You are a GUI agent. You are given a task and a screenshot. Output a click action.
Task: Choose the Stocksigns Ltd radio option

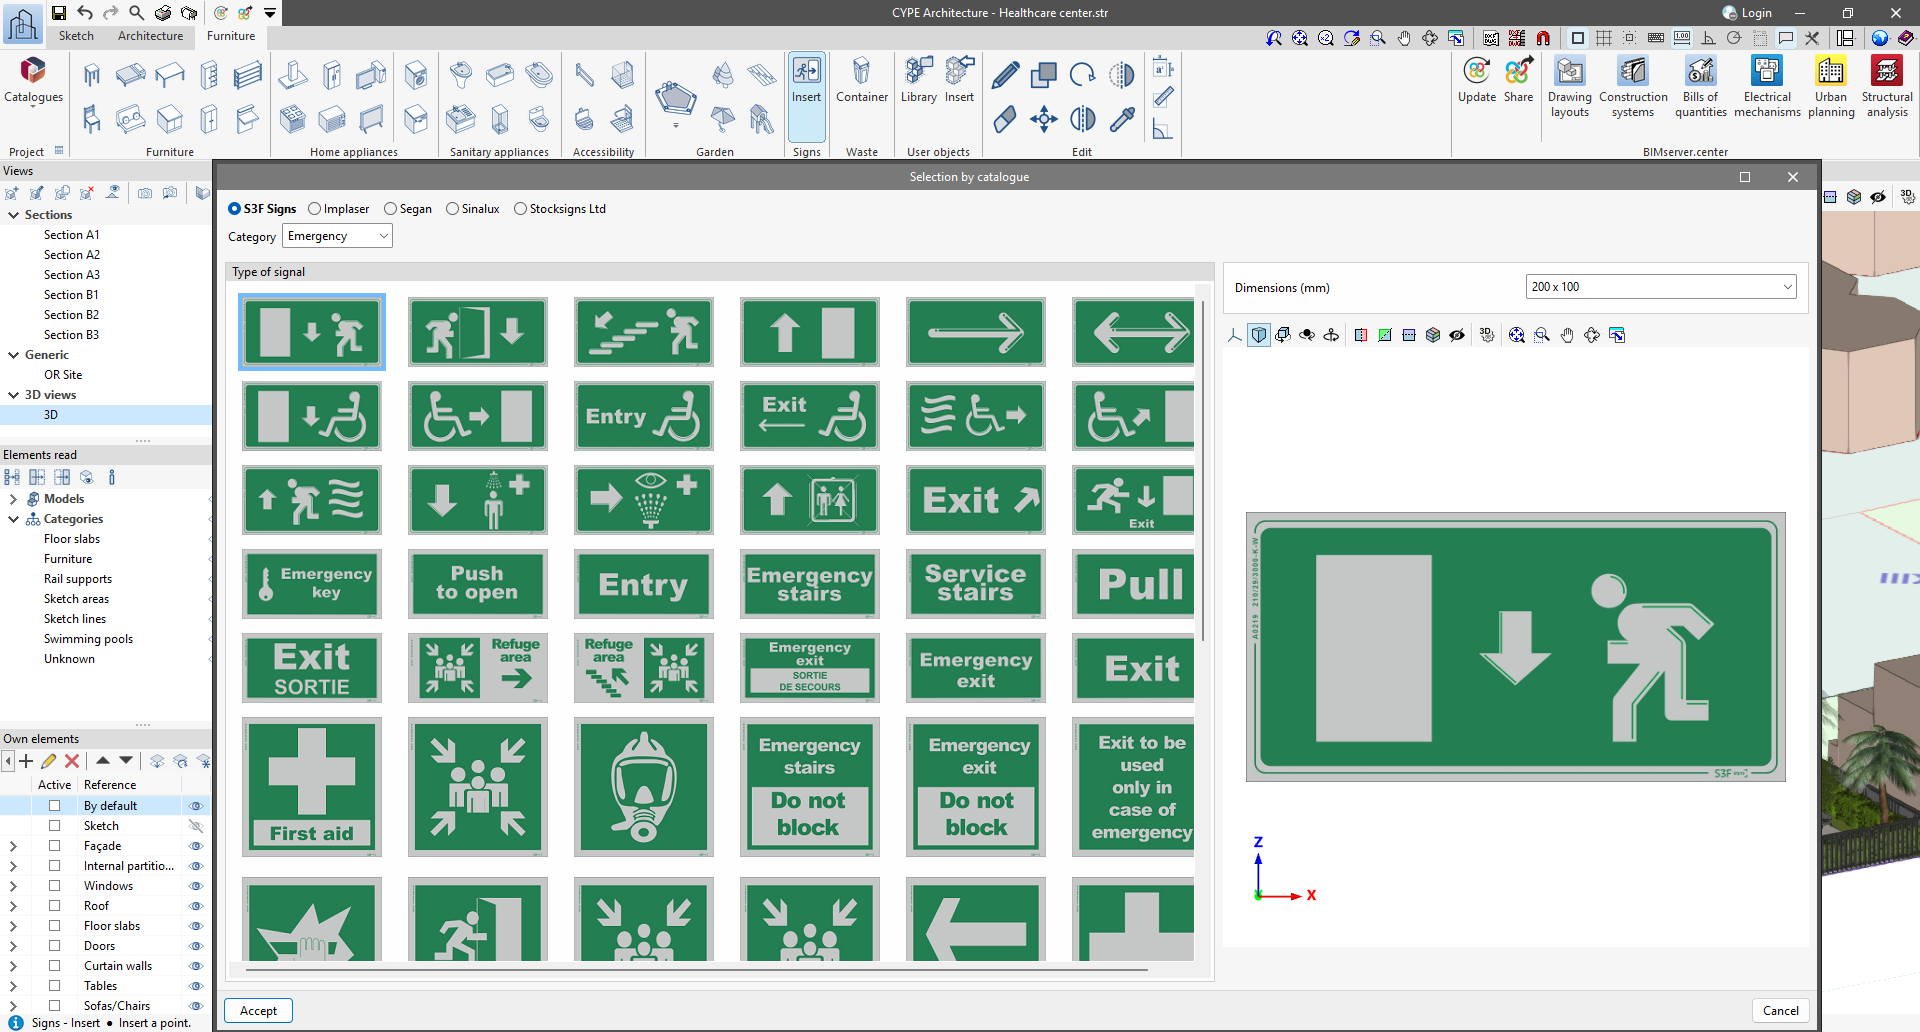pyautogui.click(x=520, y=209)
